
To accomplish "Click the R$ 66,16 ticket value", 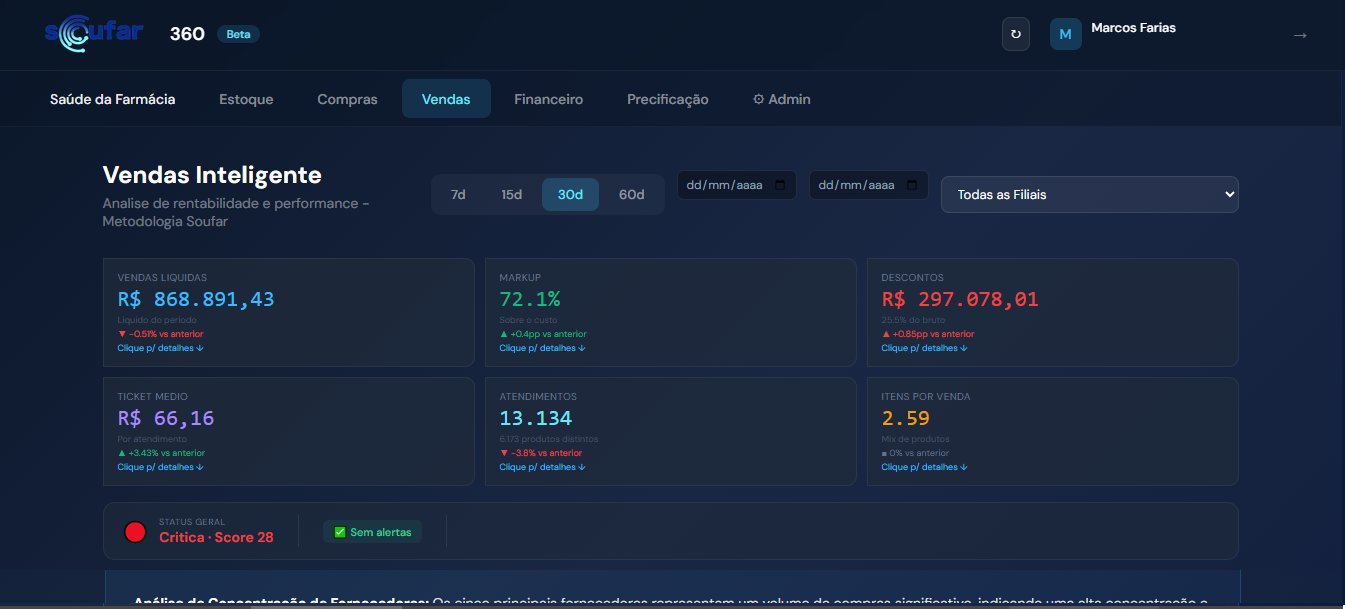I will coord(166,418).
